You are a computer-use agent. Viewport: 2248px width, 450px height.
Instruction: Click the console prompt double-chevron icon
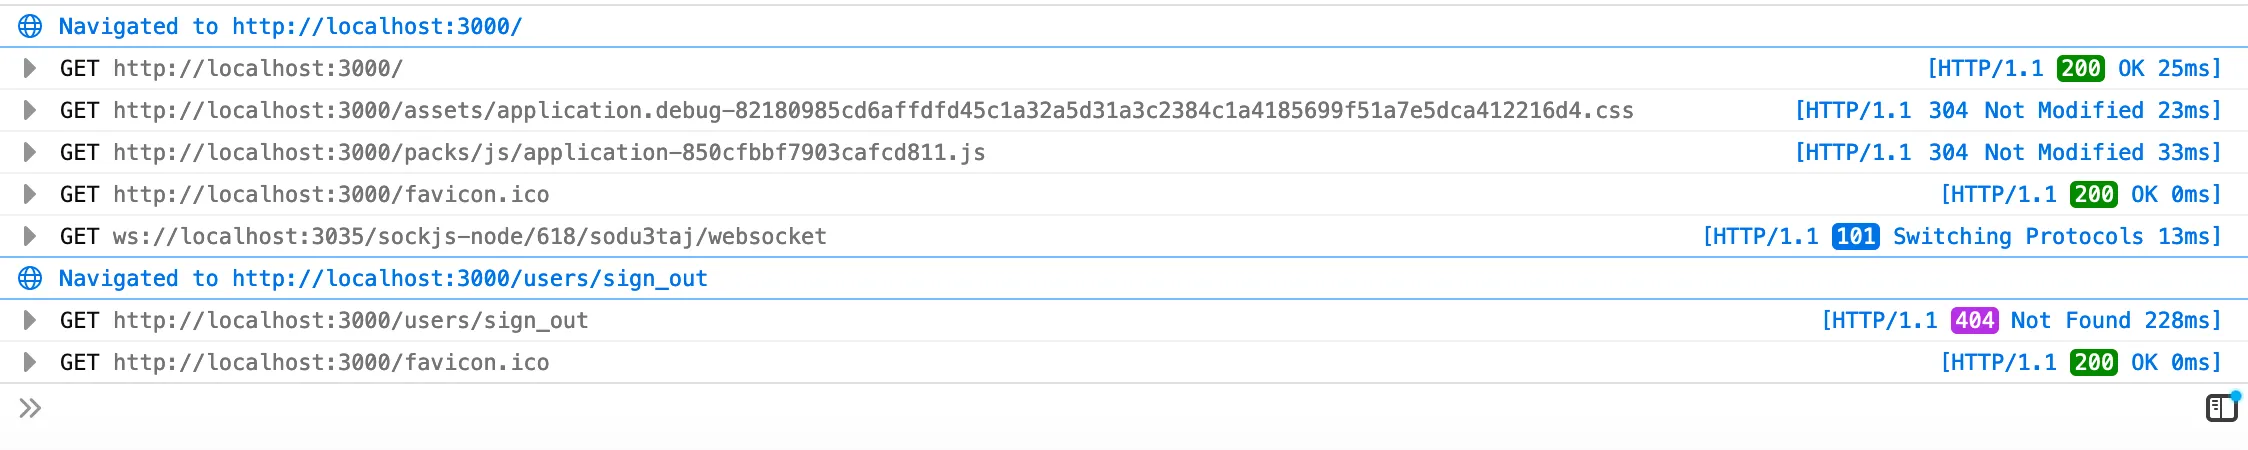coord(30,408)
